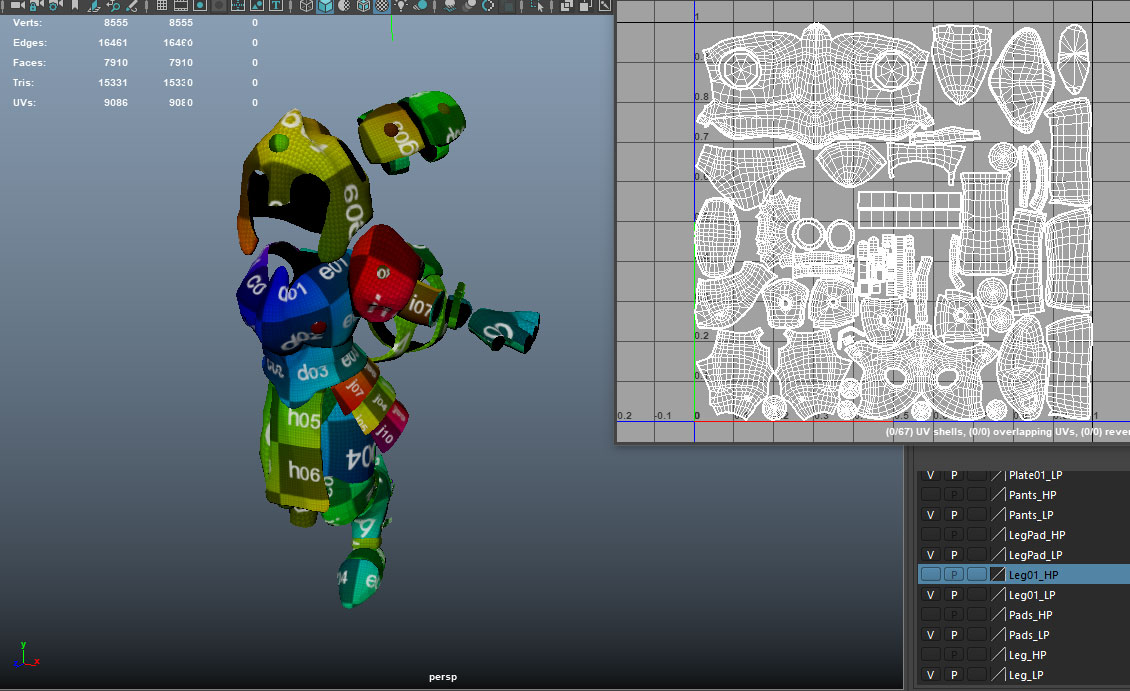Viewport: 1130px width, 691px height.
Task: Click the Tris: heads-up display label
Action: coord(23,82)
